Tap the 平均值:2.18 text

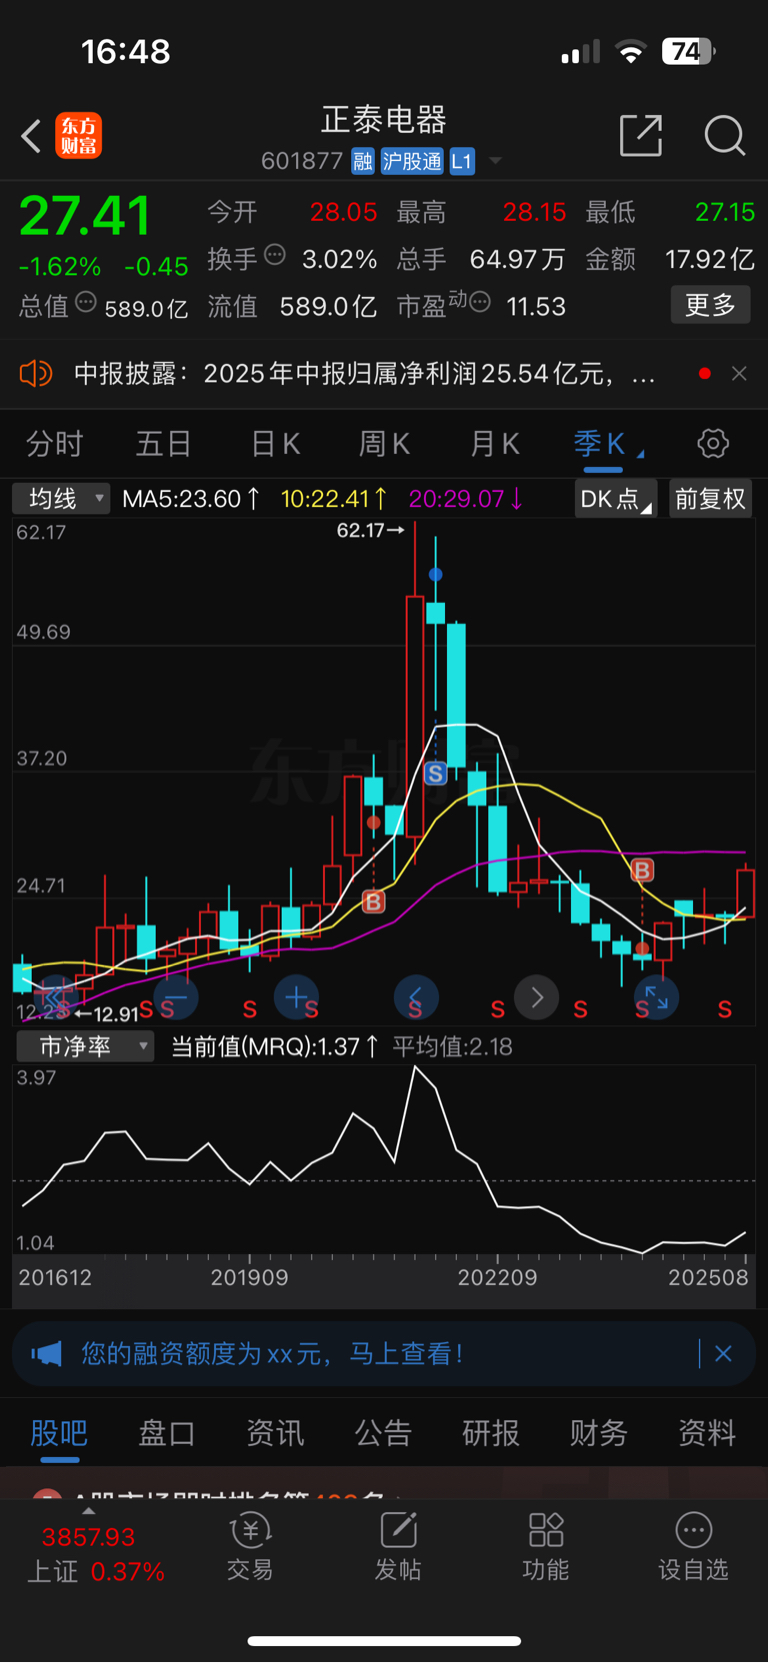pyautogui.click(x=452, y=1046)
